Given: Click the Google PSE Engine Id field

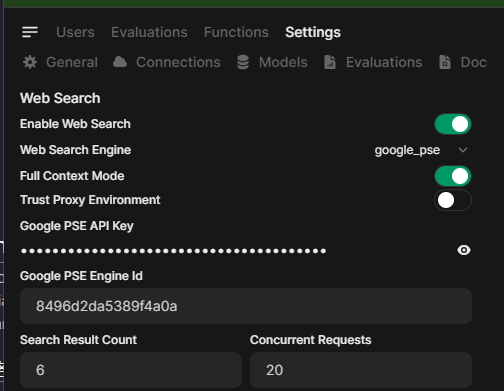Looking at the screenshot, I should 246,306.
